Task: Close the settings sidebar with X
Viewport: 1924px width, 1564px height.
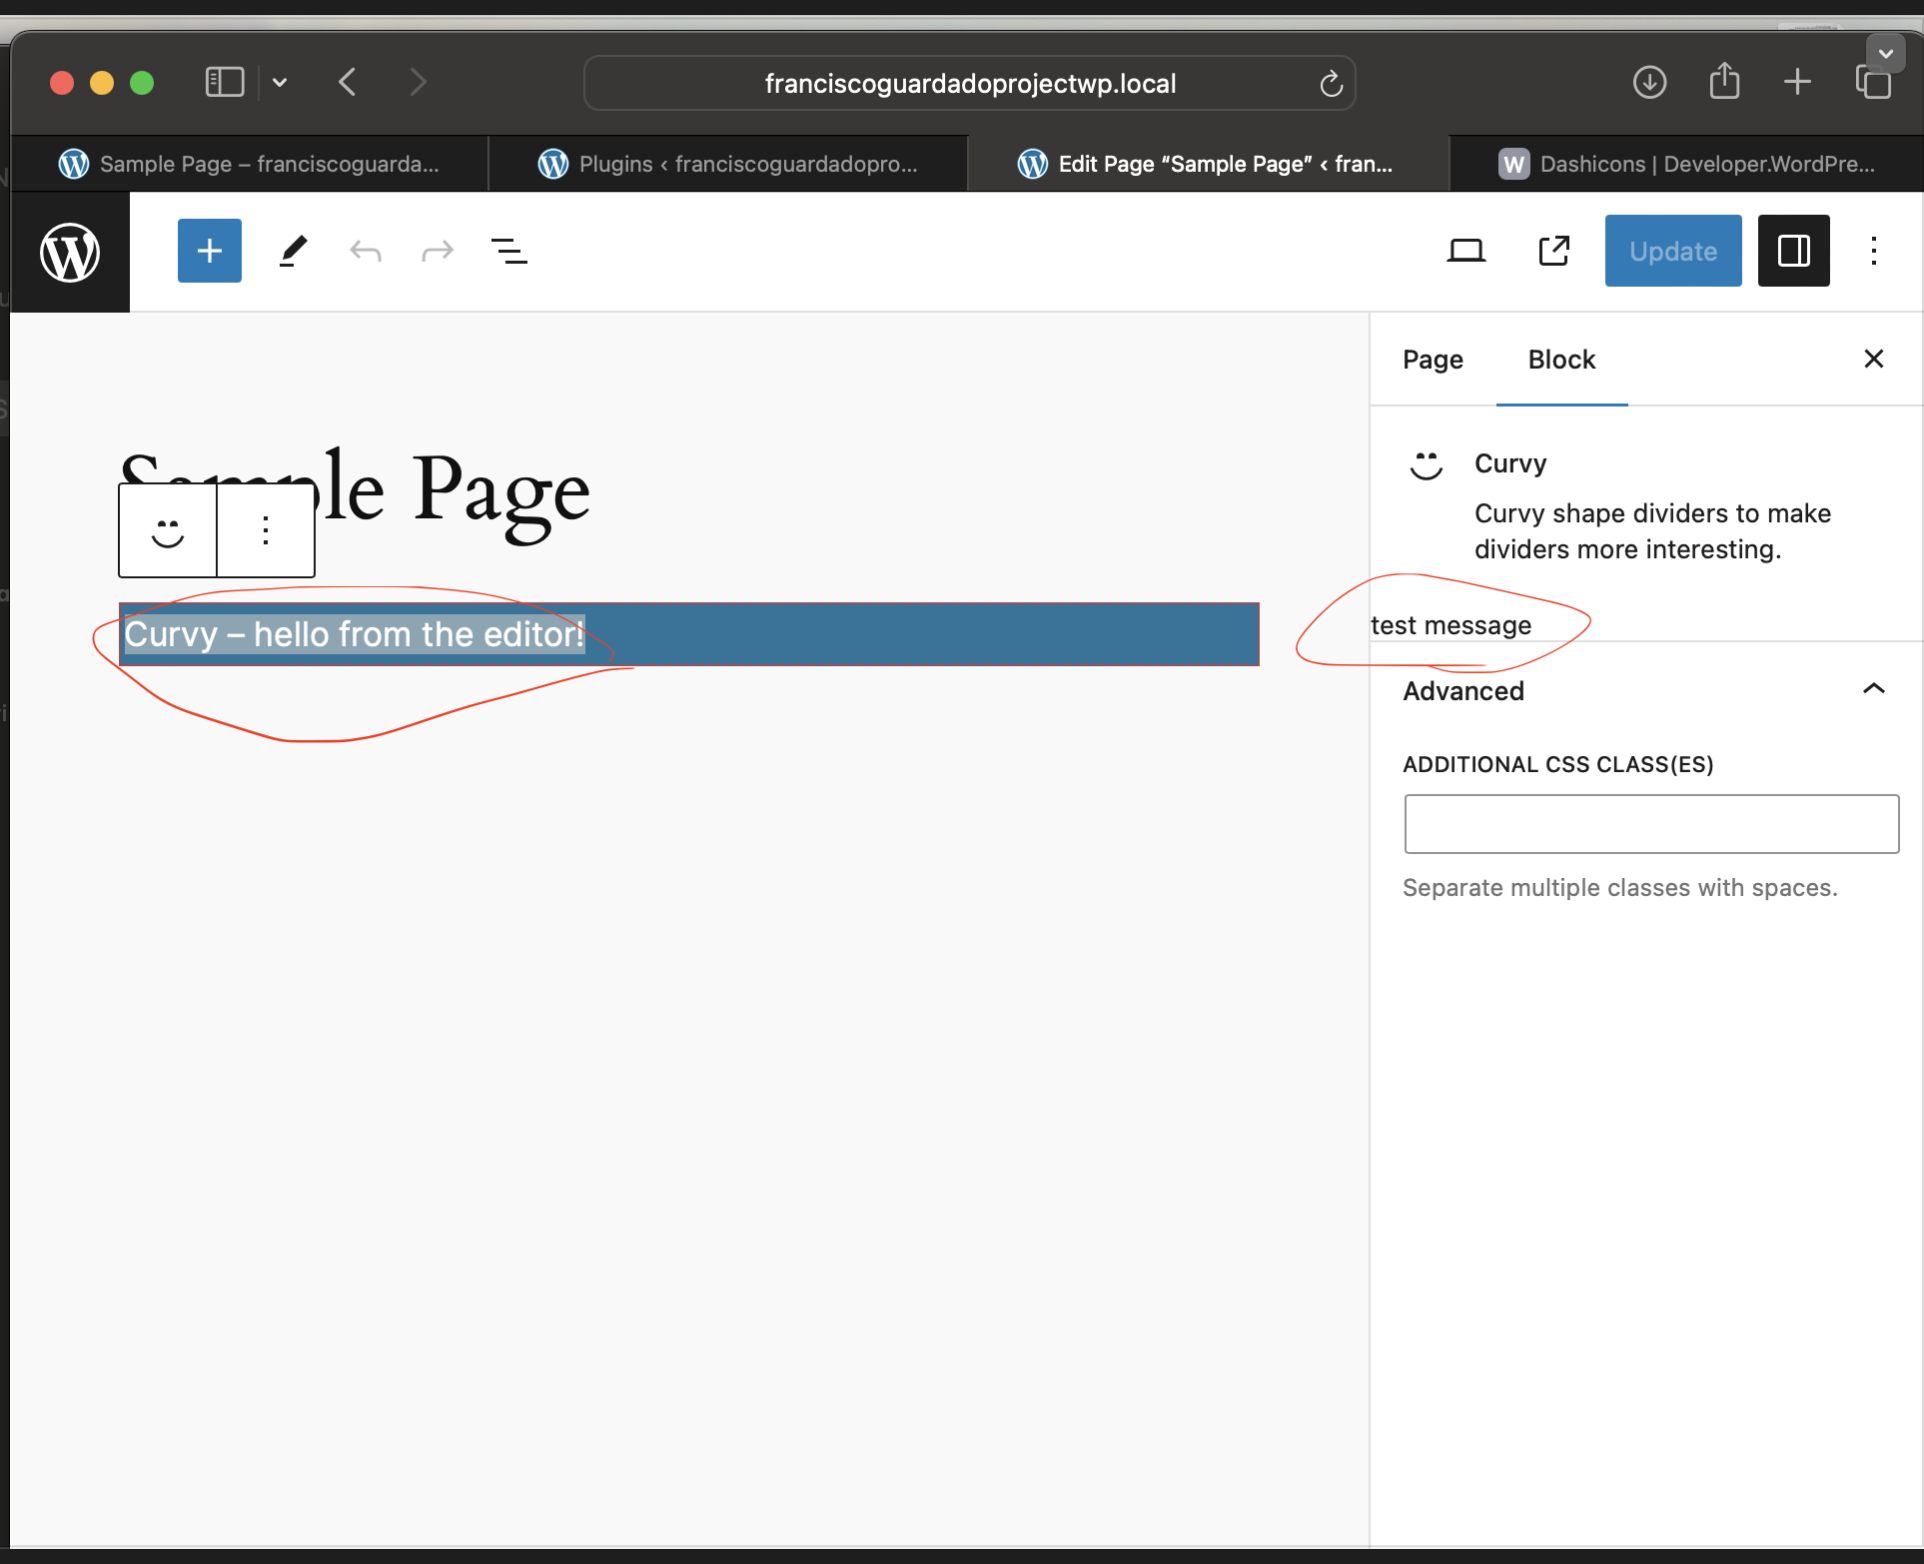Action: click(x=1874, y=359)
